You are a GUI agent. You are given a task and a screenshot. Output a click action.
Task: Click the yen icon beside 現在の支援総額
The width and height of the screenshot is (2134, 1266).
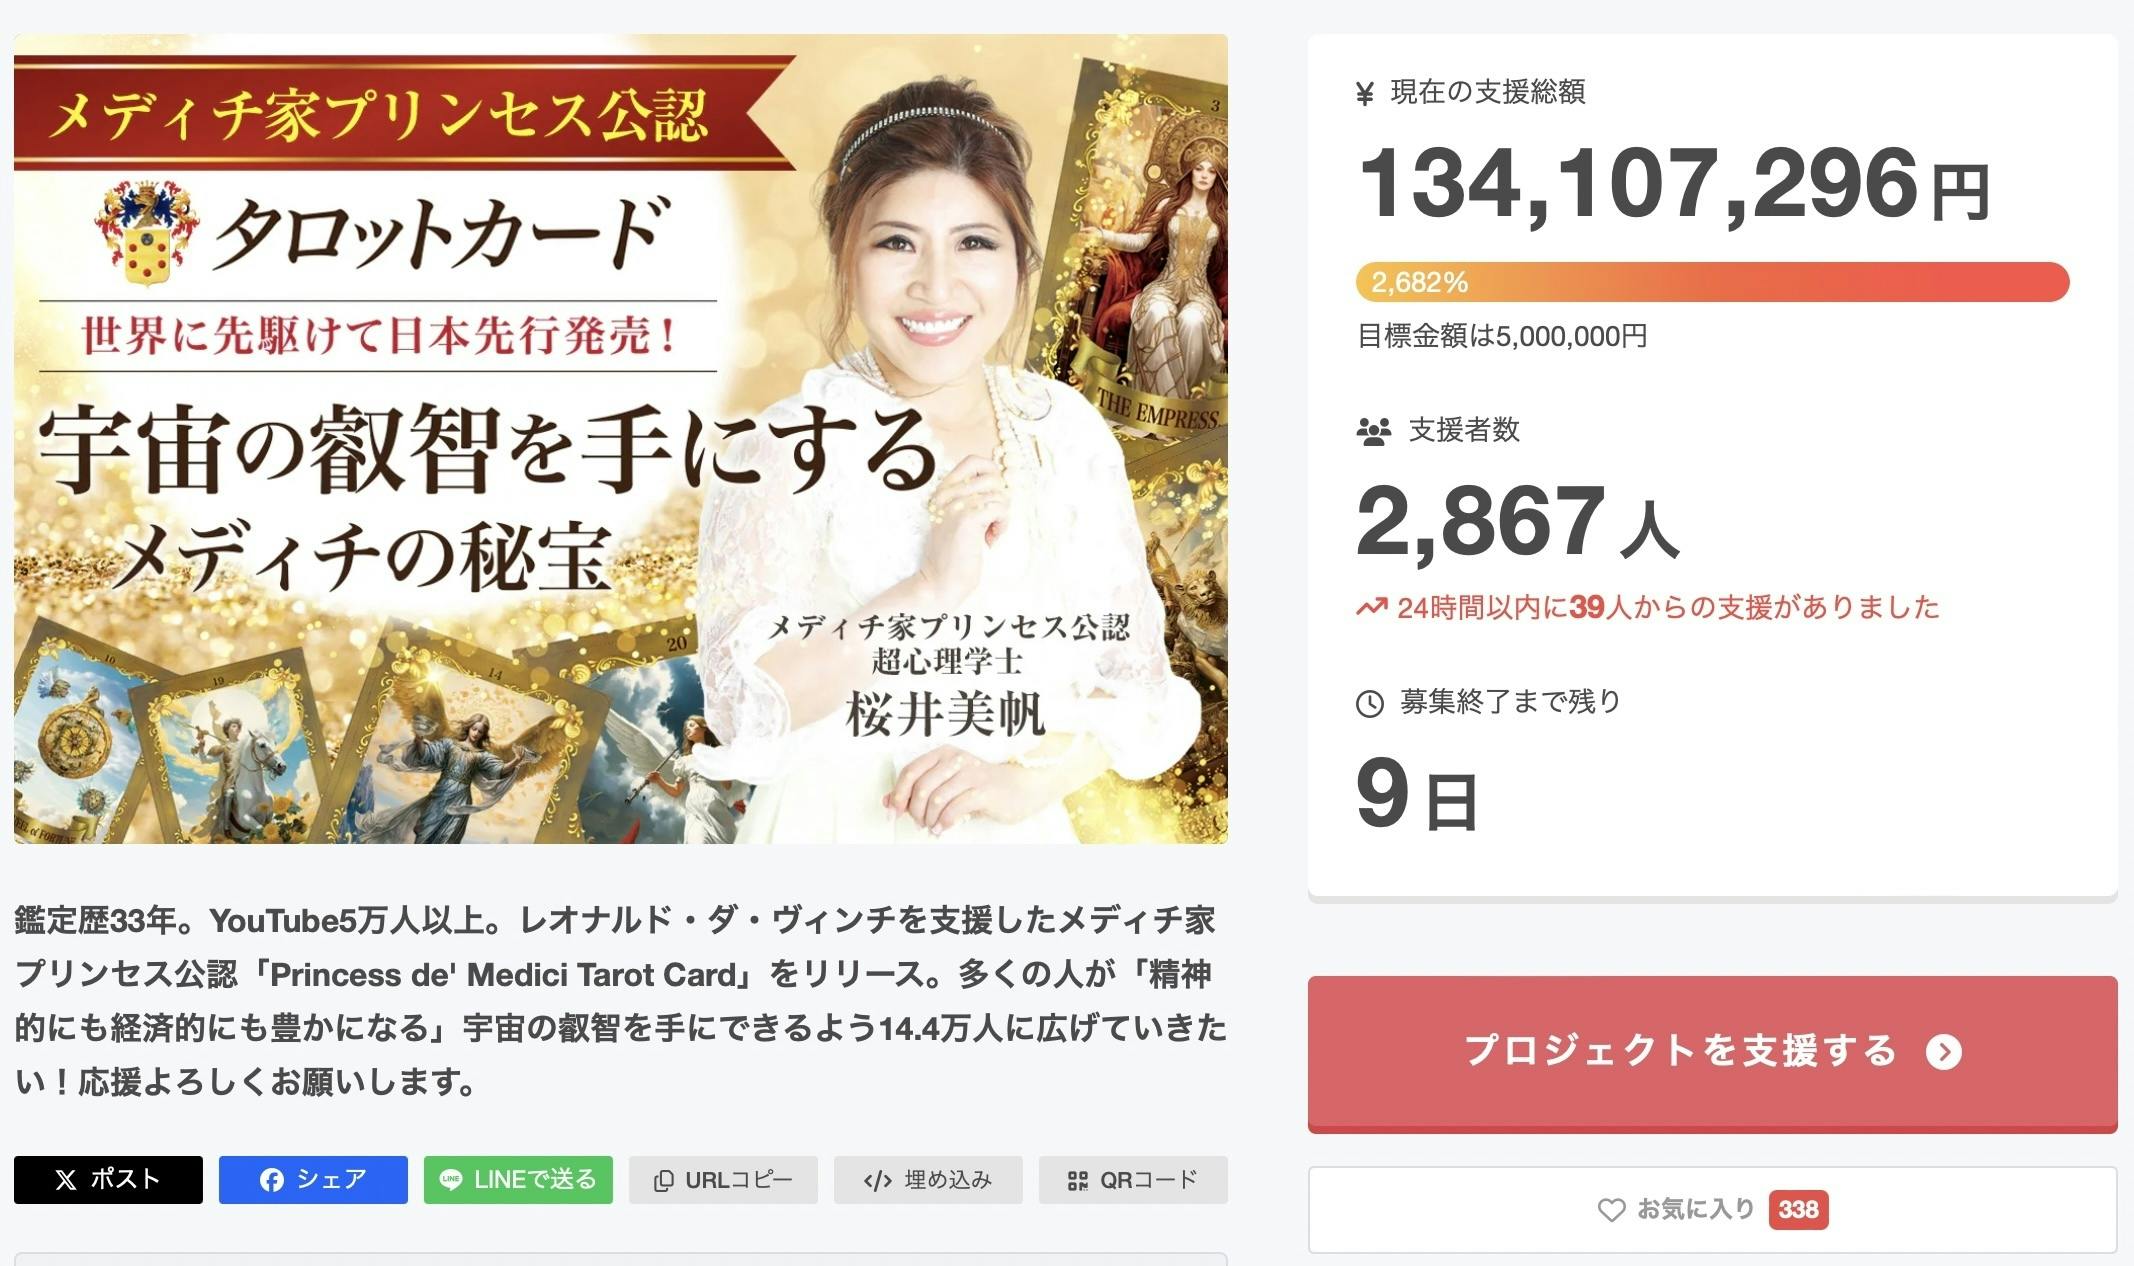pyautogui.click(x=1364, y=94)
